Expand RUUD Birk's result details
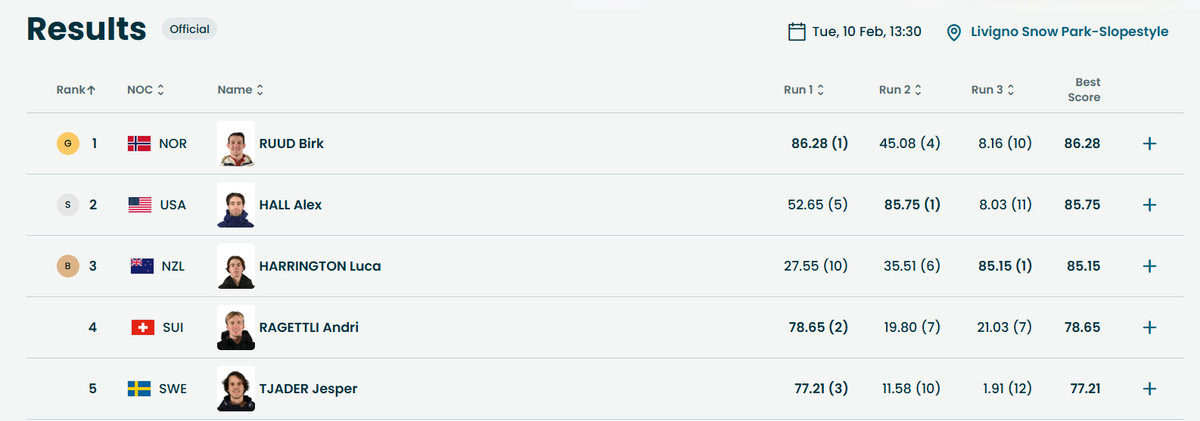Screen dimensions: 1200x421 pos(1149,143)
